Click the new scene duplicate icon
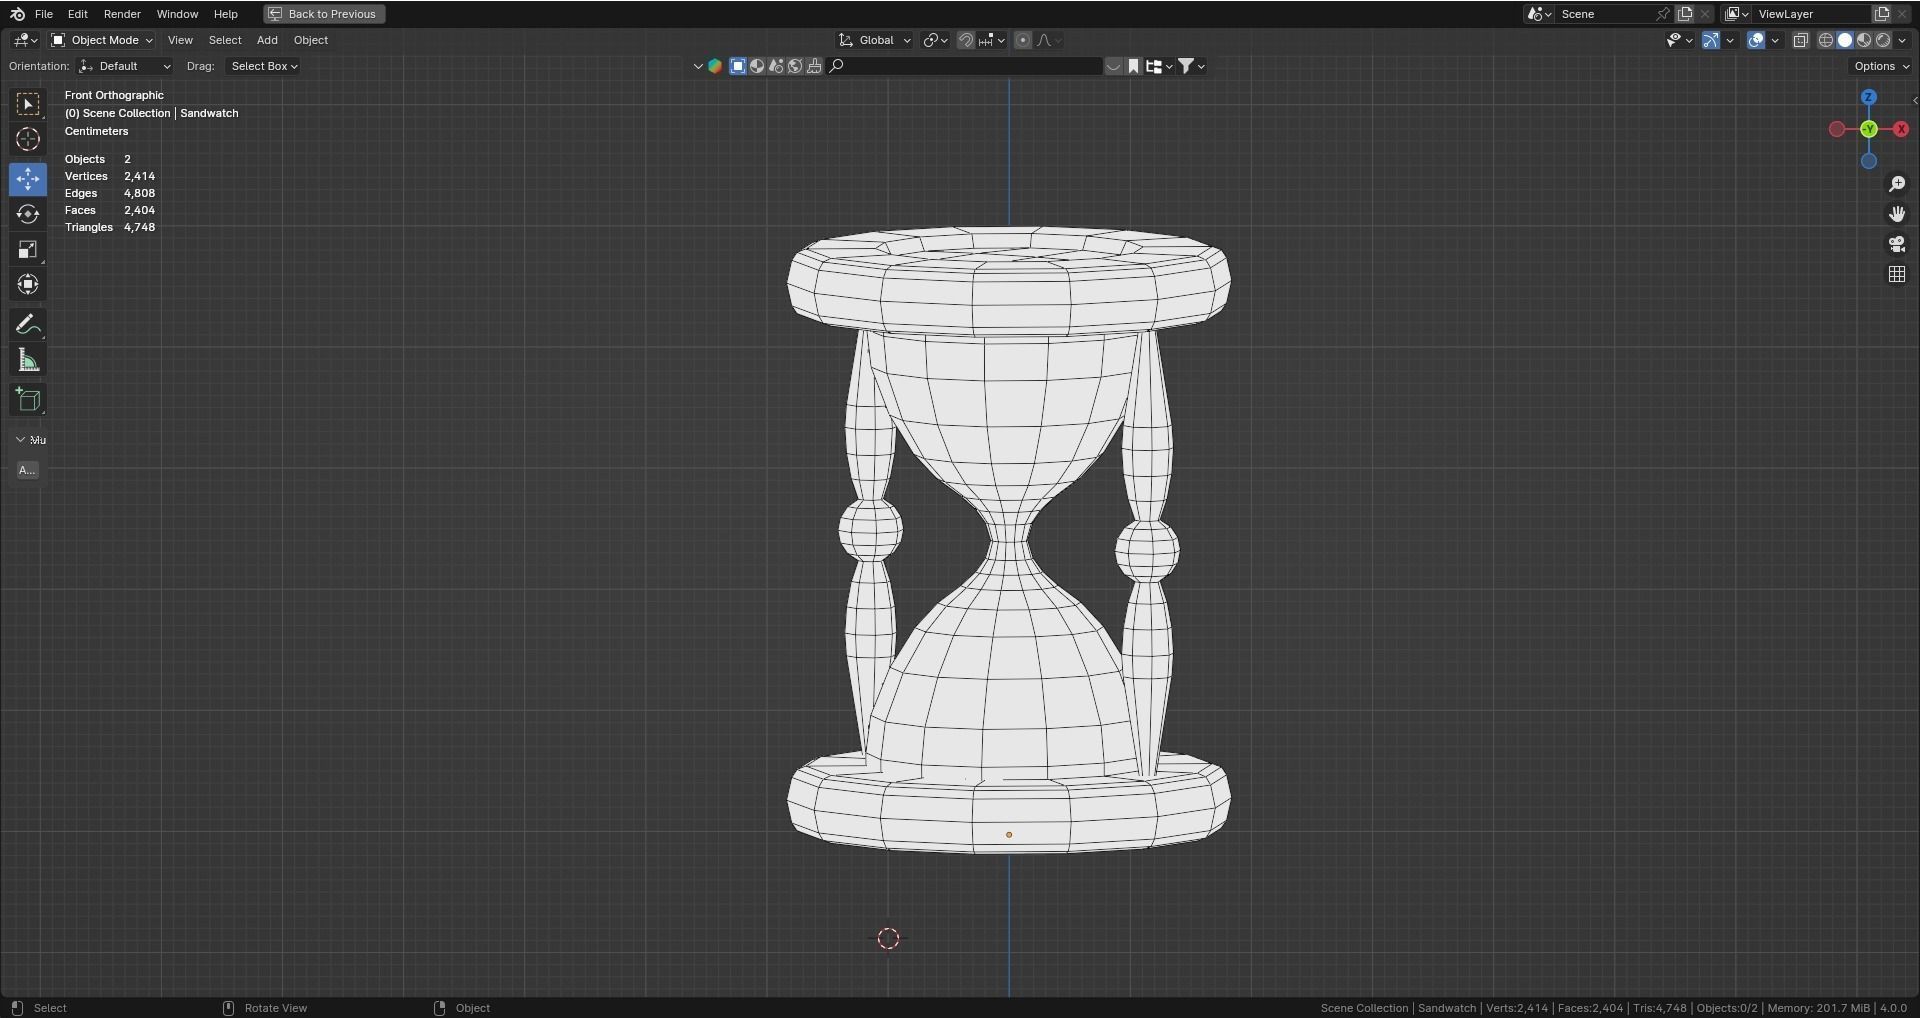Image resolution: width=1920 pixels, height=1018 pixels. click(1685, 14)
